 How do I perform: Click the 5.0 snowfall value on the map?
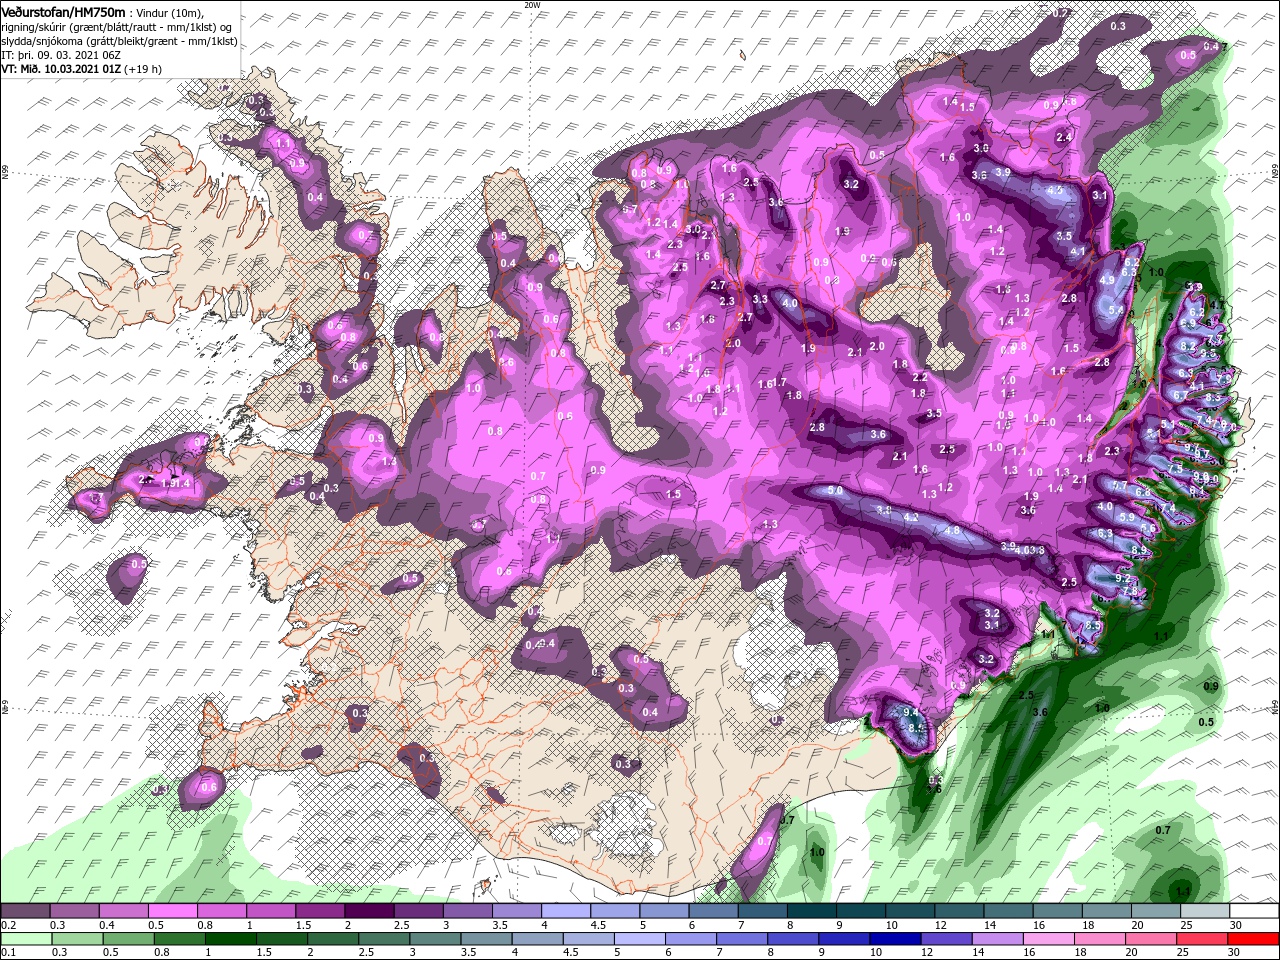click(x=835, y=492)
